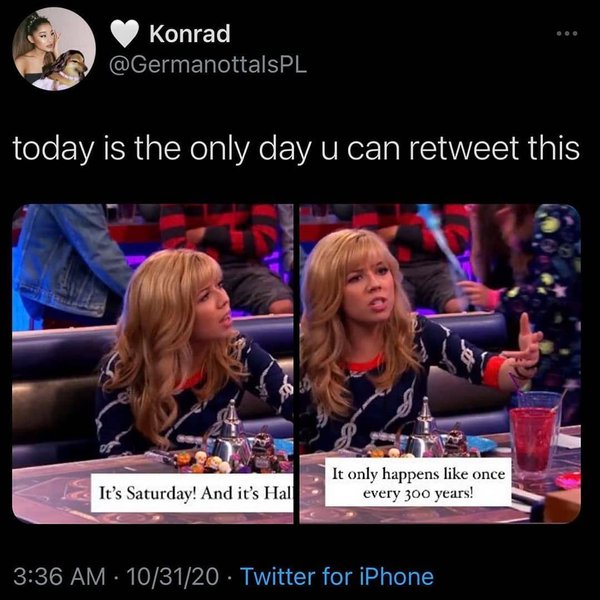Image resolution: width=600 pixels, height=600 pixels.
Task: Click the 3:36 AM timestamp
Action: click(x=59, y=576)
